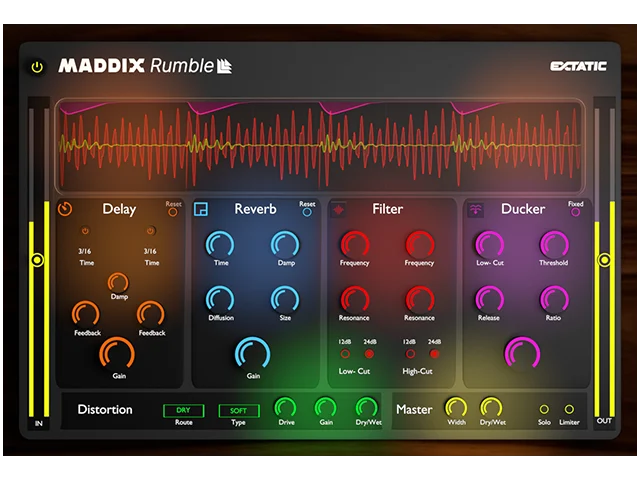Click the Reverb section square icon
The width and height of the screenshot is (640, 480).
click(200, 209)
